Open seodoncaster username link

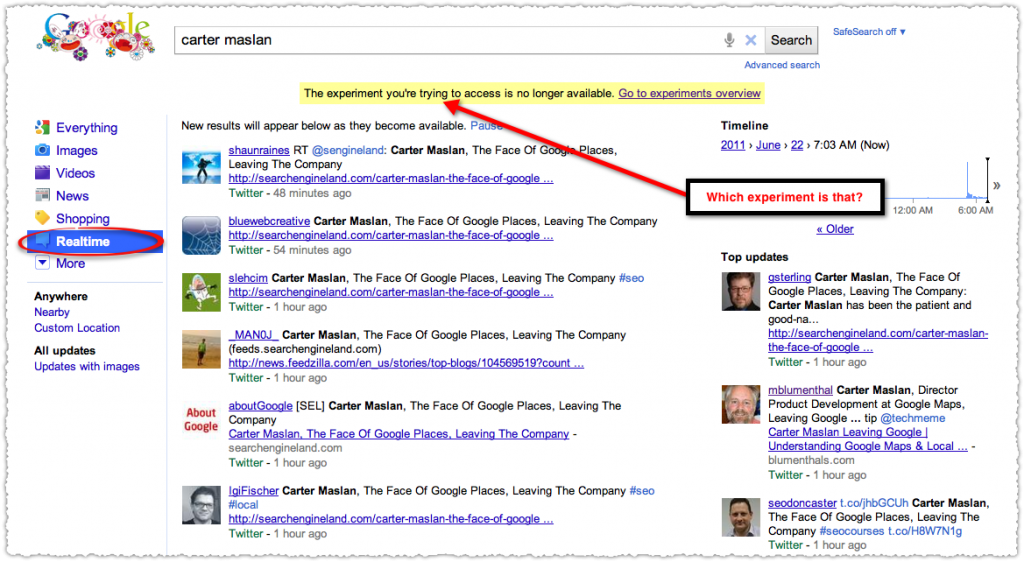802,503
